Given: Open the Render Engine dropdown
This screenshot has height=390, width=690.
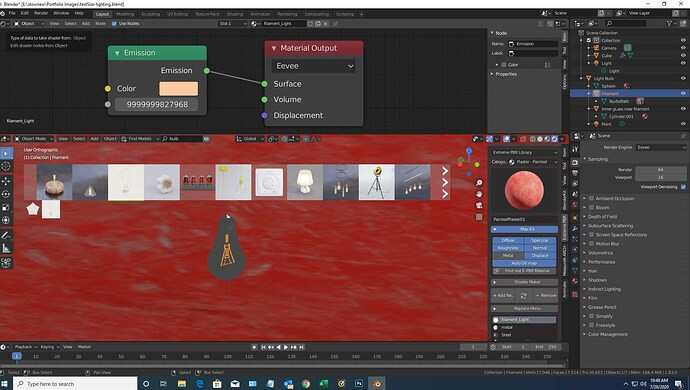Looking at the screenshot, I should [x=661, y=147].
